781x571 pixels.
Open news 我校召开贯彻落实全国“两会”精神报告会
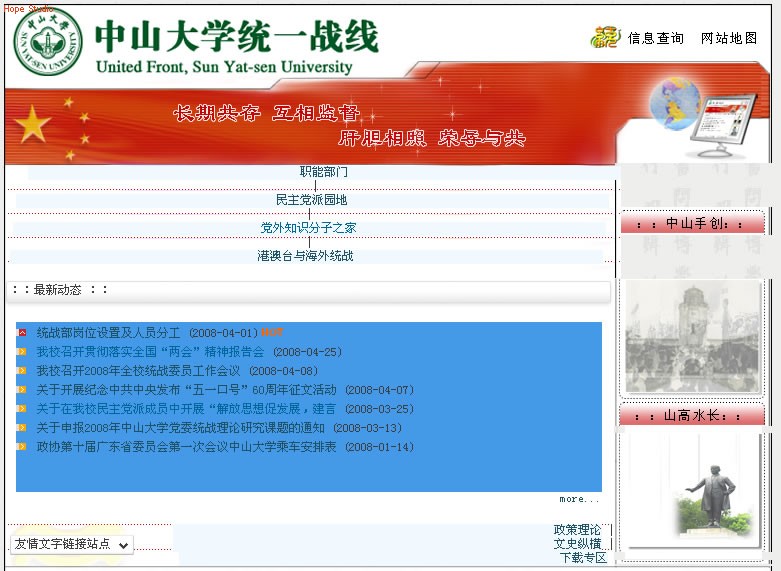tap(150, 352)
